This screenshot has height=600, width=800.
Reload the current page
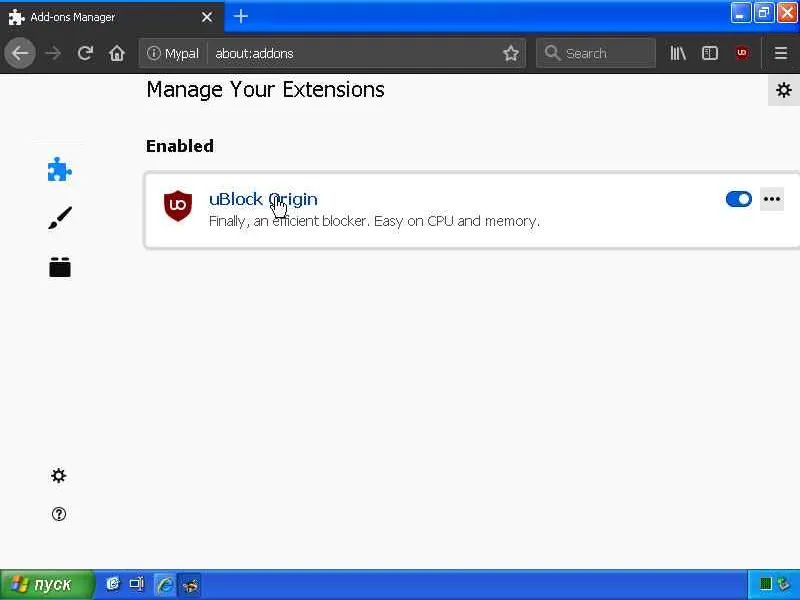(x=85, y=53)
